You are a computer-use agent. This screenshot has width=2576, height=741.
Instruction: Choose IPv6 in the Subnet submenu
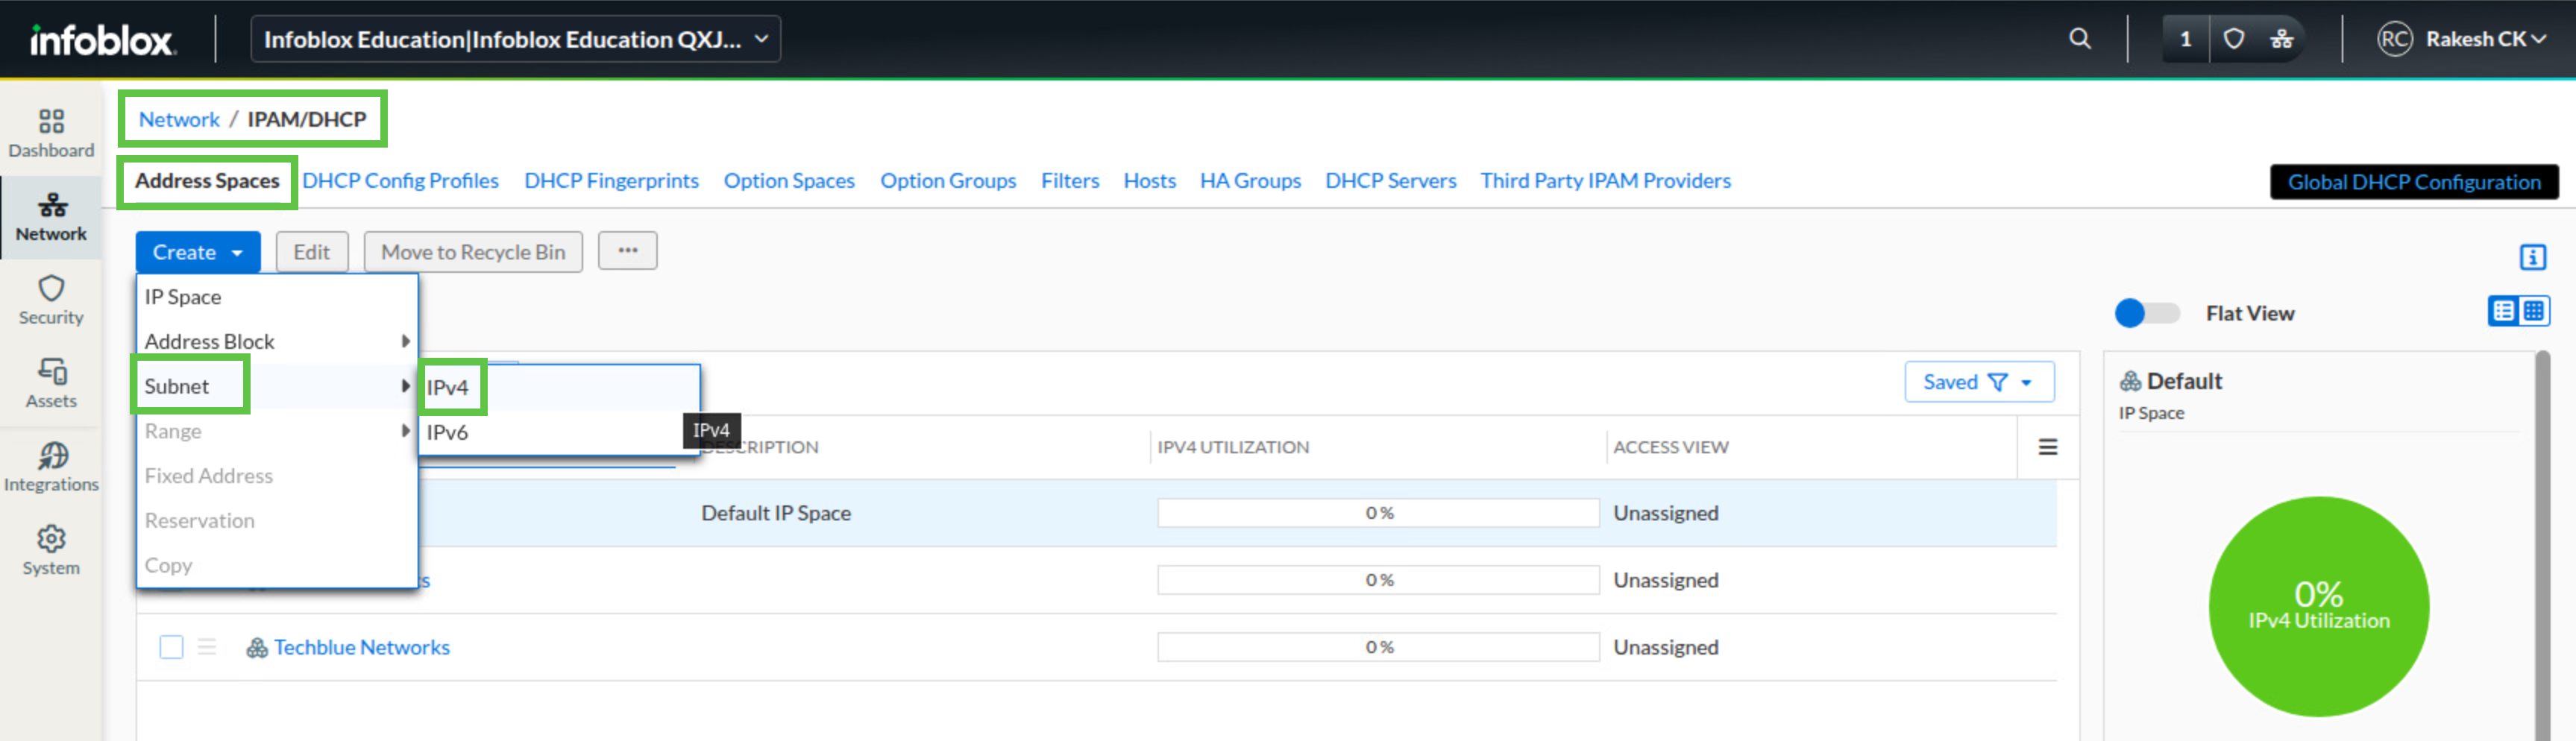[559, 432]
